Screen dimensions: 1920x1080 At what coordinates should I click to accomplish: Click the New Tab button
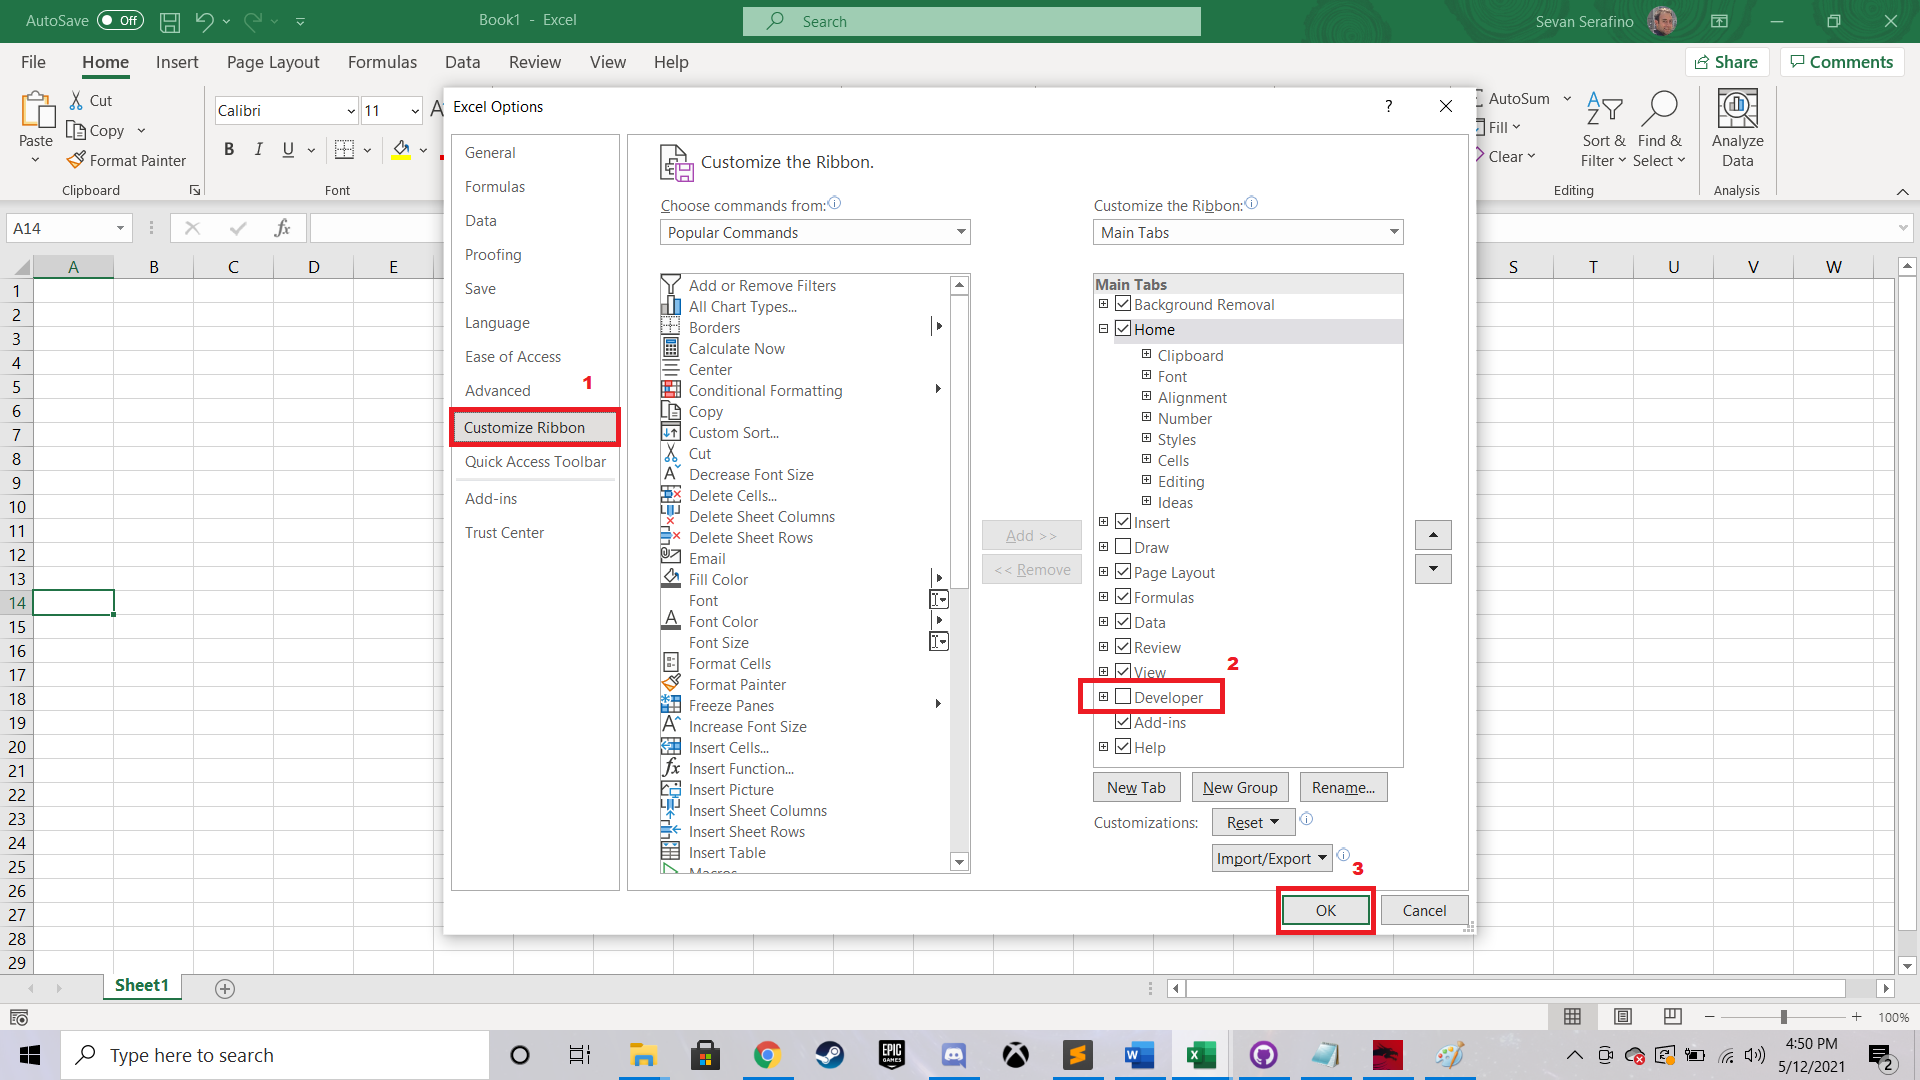(x=1136, y=787)
